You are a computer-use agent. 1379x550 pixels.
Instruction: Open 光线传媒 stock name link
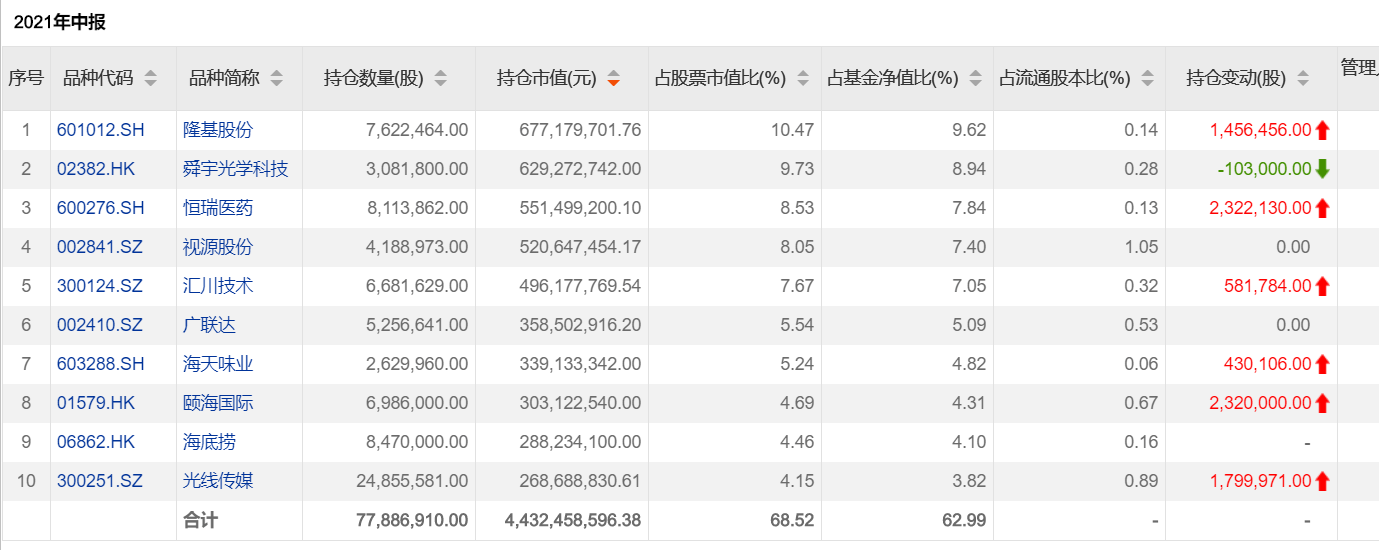(x=218, y=481)
